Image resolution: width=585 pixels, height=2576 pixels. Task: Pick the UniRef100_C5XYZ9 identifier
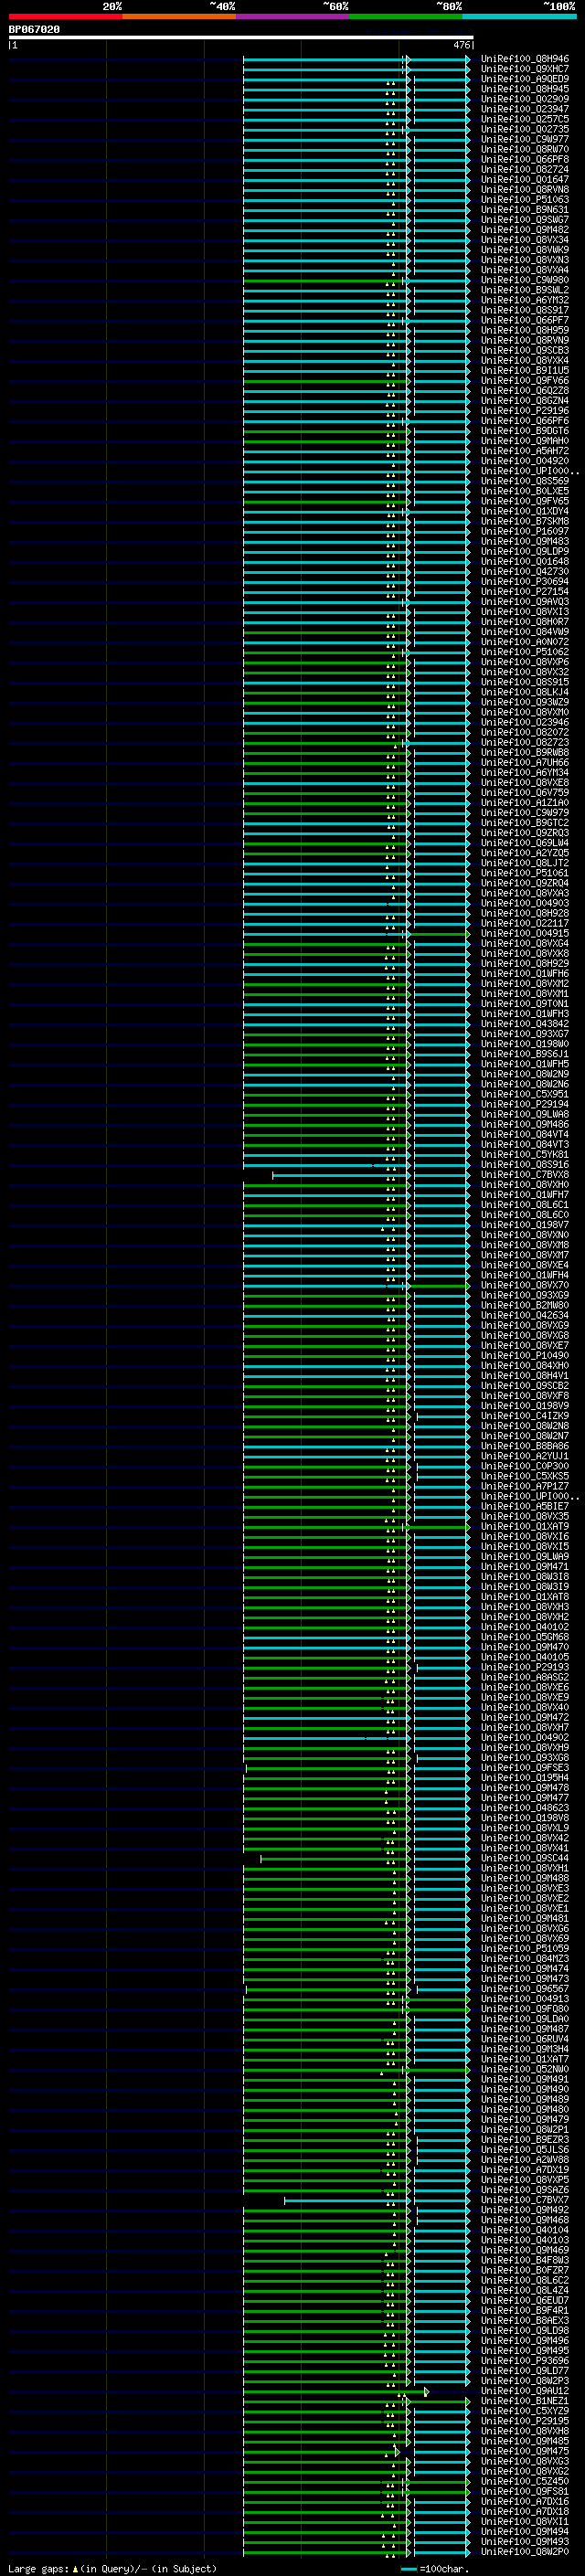[x=525, y=2411]
